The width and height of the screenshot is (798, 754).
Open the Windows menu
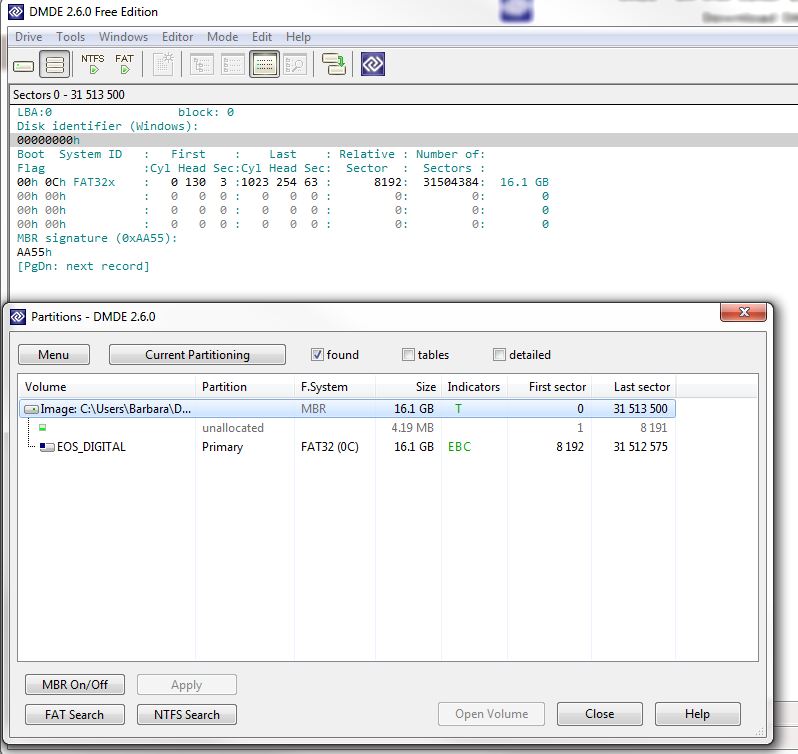pyautogui.click(x=123, y=37)
